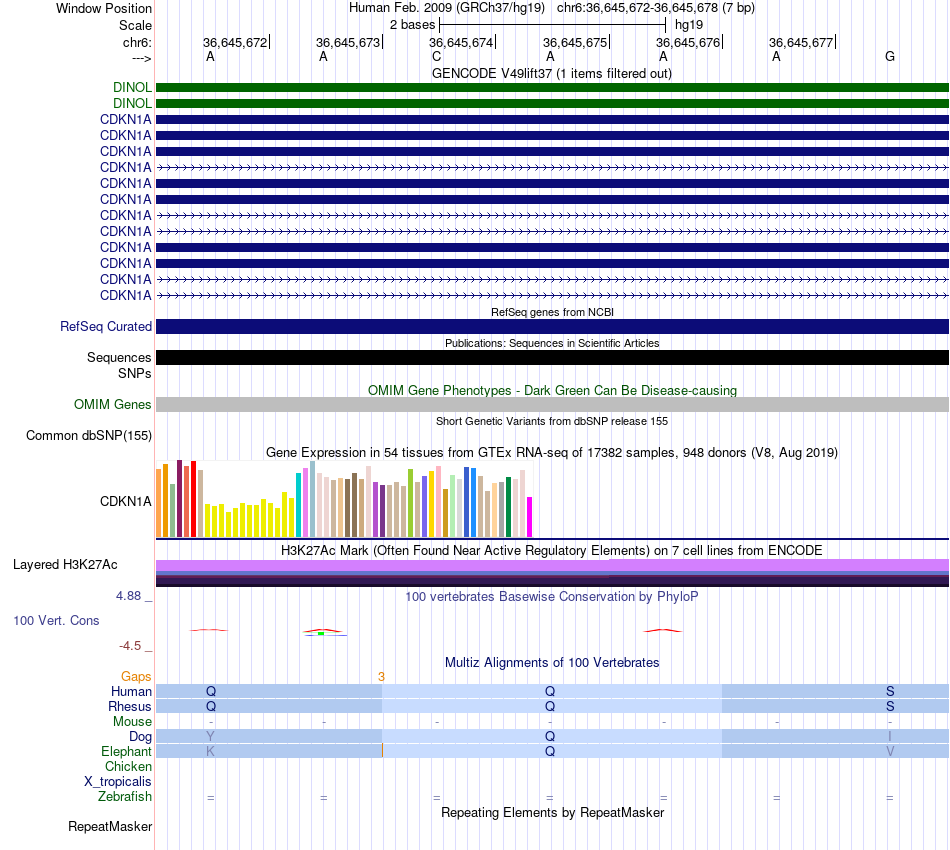Click the gray OMIM Genes item bar

[x=553, y=405]
